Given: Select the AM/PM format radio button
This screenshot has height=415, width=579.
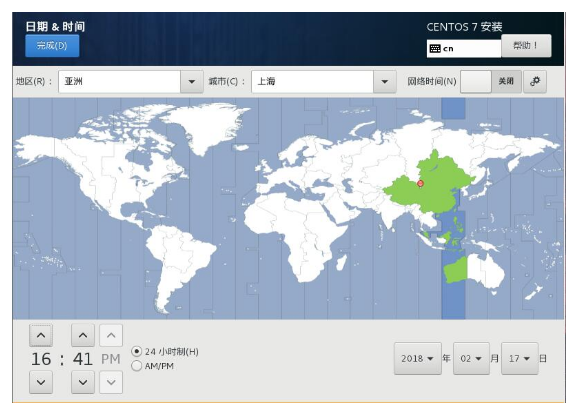Looking at the screenshot, I should (136, 366).
